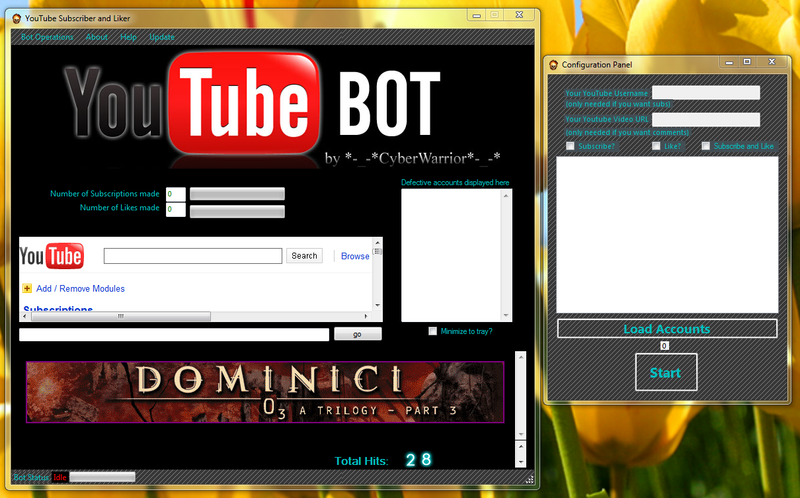800x498 pixels.
Task: Click down arrow of defective accounts list scrollbar
Action: [x=506, y=315]
